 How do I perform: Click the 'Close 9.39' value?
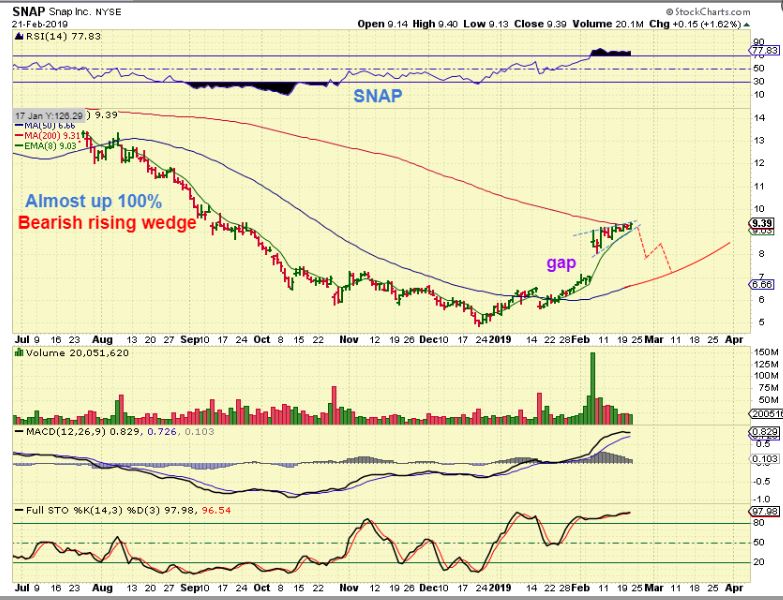[541, 24]
